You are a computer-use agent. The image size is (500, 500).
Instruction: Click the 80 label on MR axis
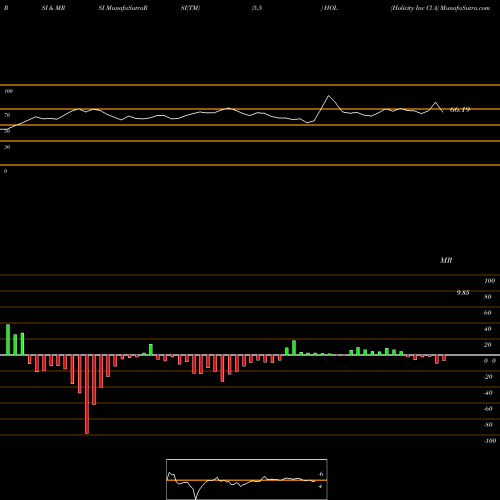click(488, 297)
